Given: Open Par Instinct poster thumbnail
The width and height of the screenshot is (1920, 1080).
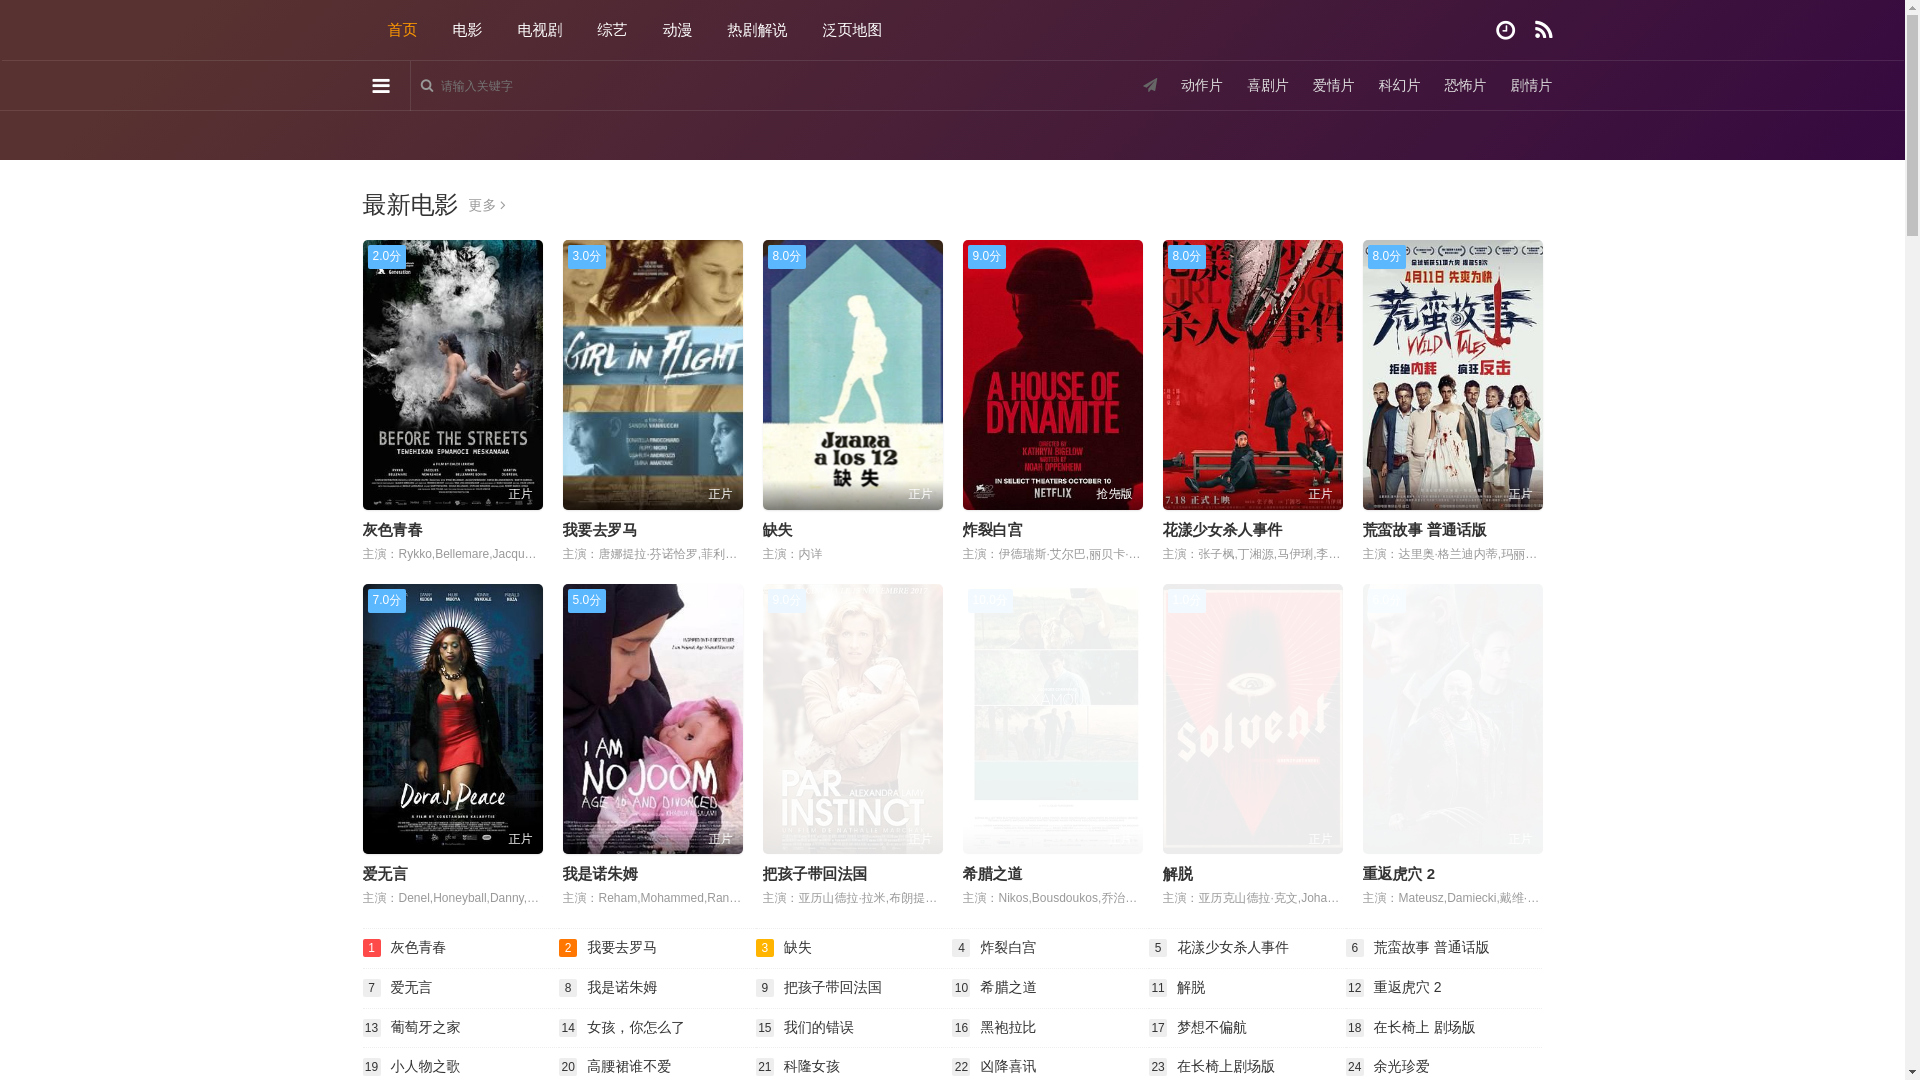Looking at the screenshot, I should (x=852, y=719).
